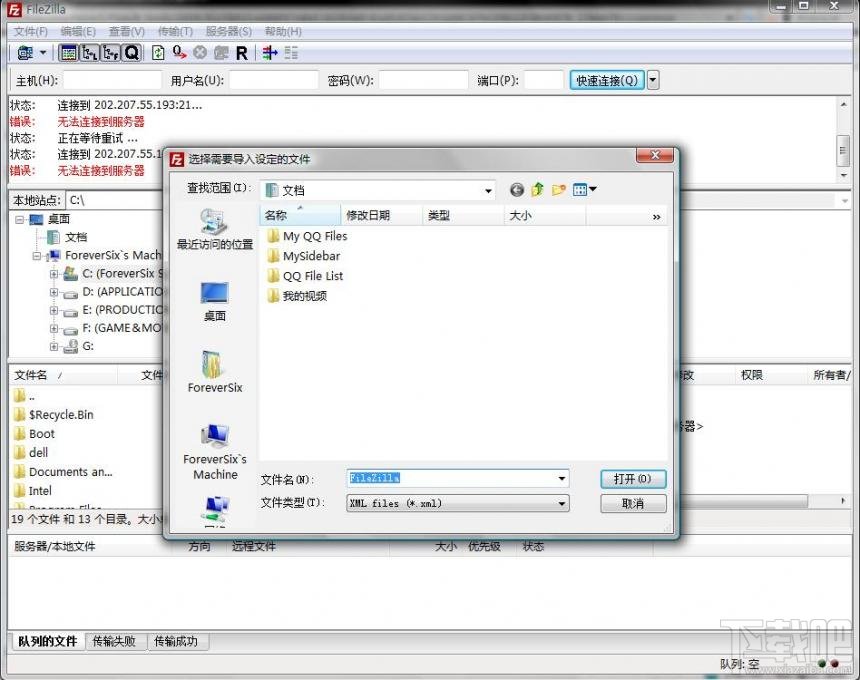Select the $Recycle.Bin folder in local list
This screenshot has width=860, height=680.
[x=54, y=415]
